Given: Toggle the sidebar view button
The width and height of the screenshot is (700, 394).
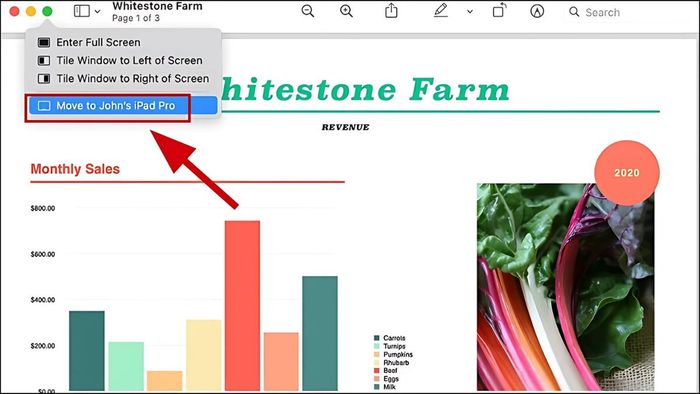Looking at the screenshot, I should [82, 11].
